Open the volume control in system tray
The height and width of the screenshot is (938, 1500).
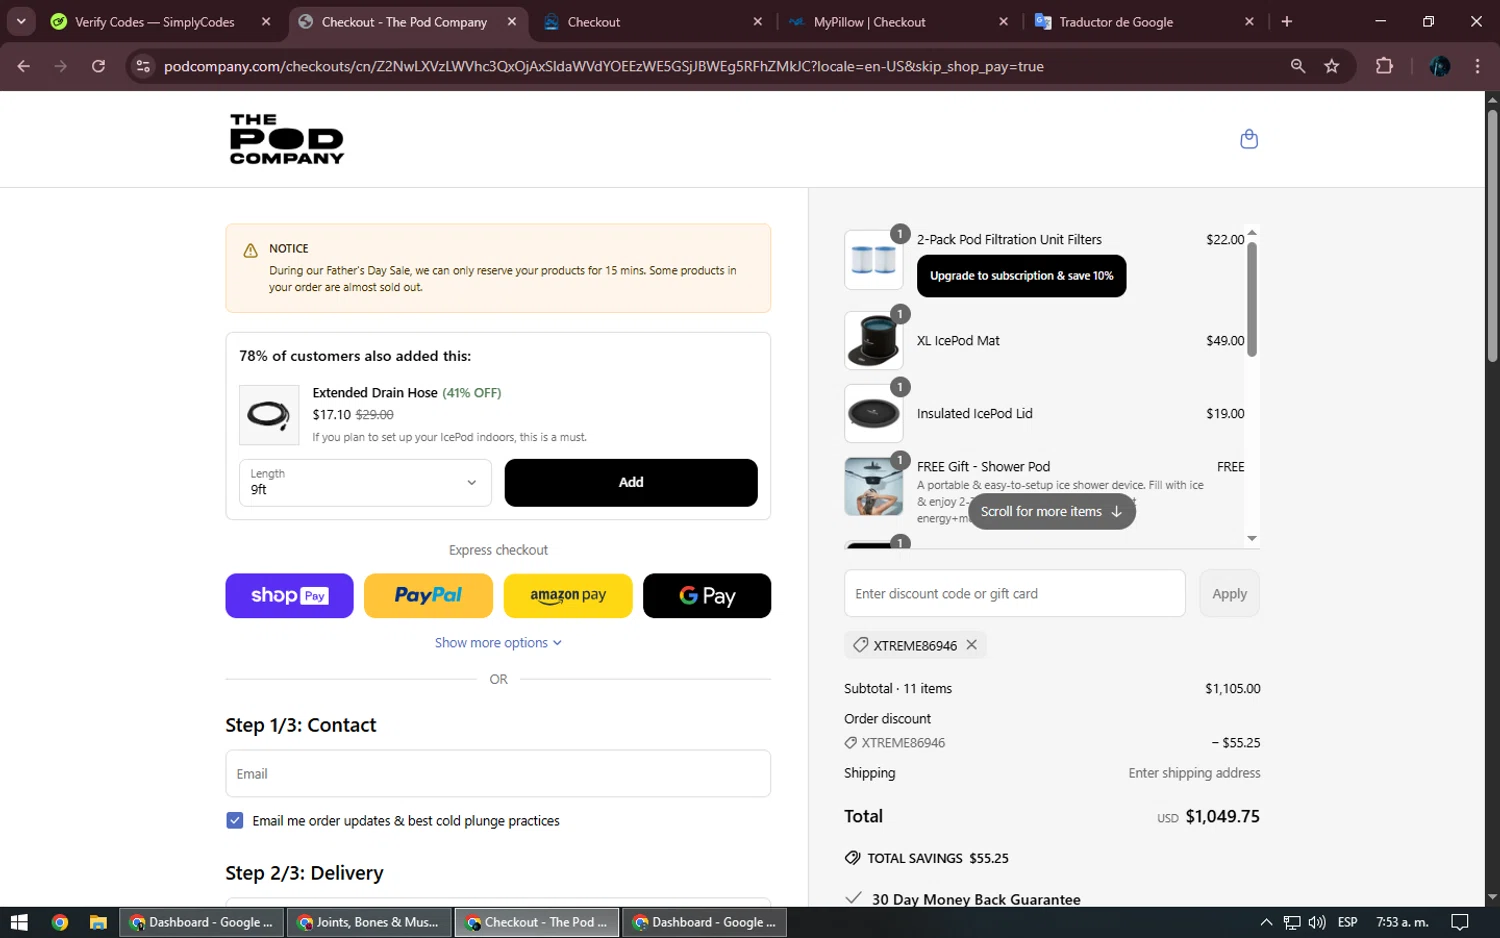pos(1317,922)
